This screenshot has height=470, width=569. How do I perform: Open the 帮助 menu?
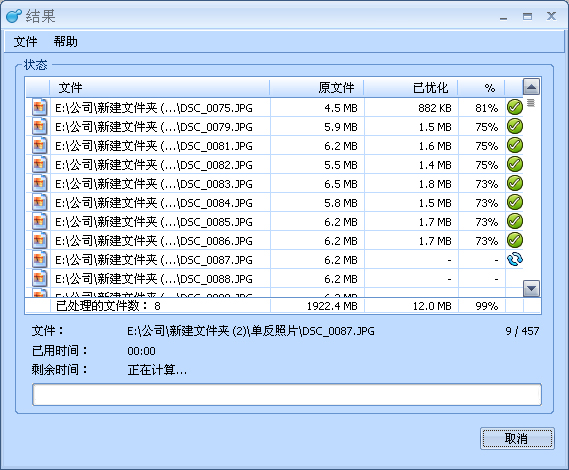click(66, 41)
